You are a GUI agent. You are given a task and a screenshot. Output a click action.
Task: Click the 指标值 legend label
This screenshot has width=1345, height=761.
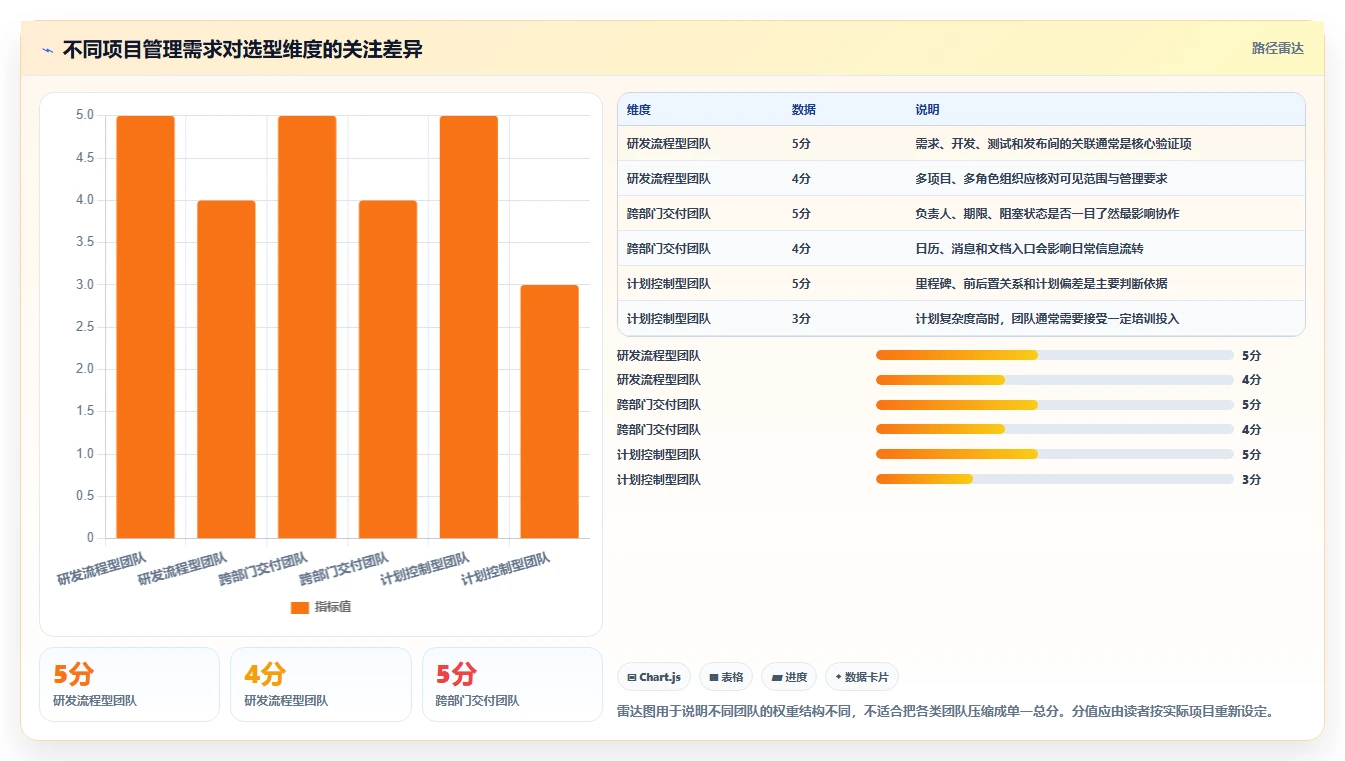[333, 607]
